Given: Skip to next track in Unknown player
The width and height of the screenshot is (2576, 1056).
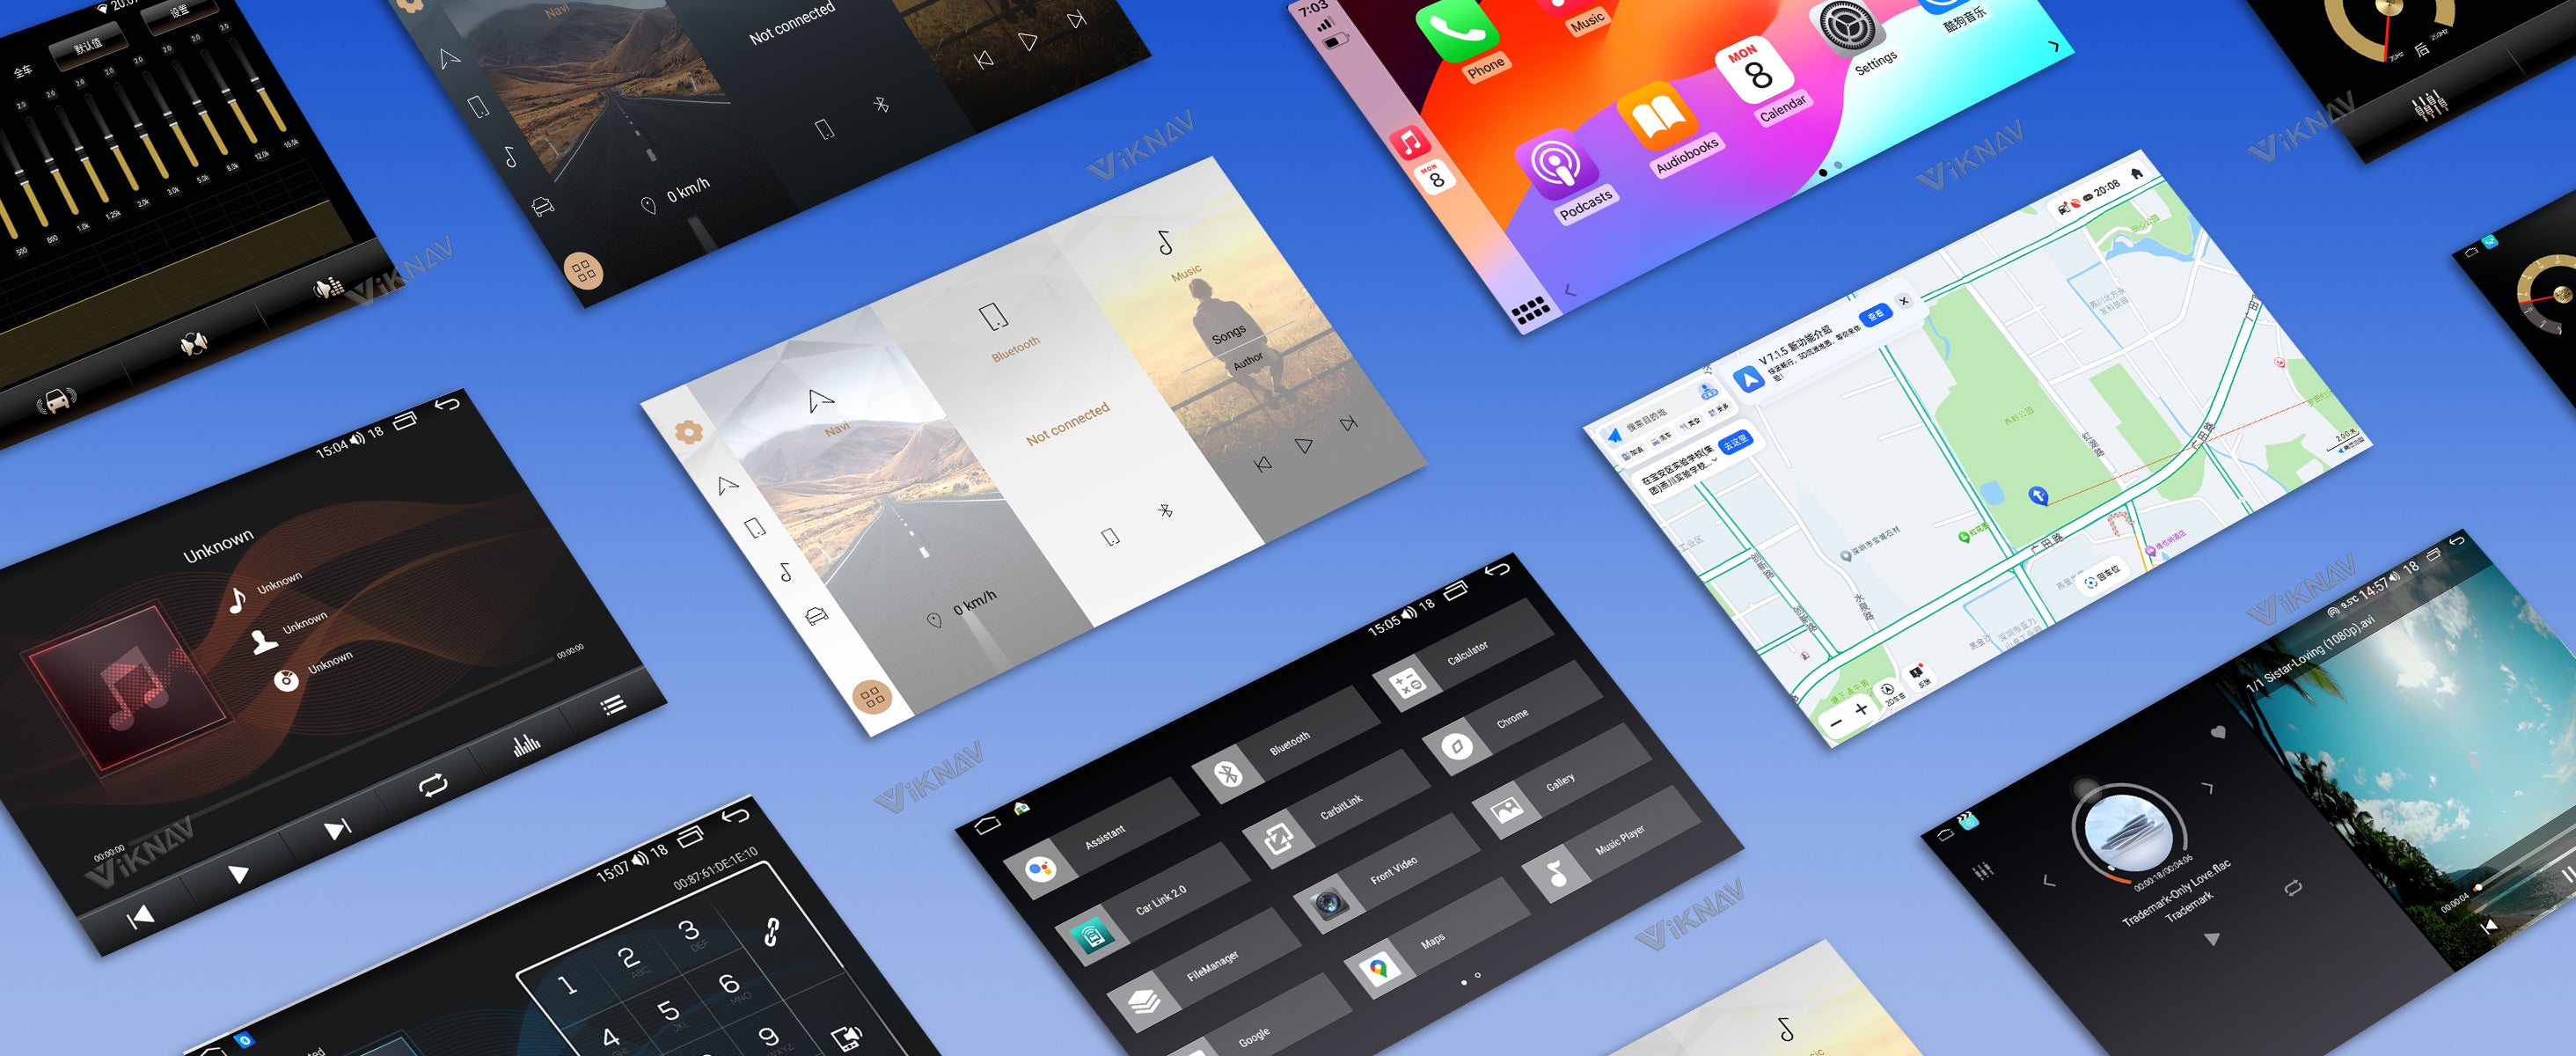Looking at the screenshot, I should coord(337,829).
